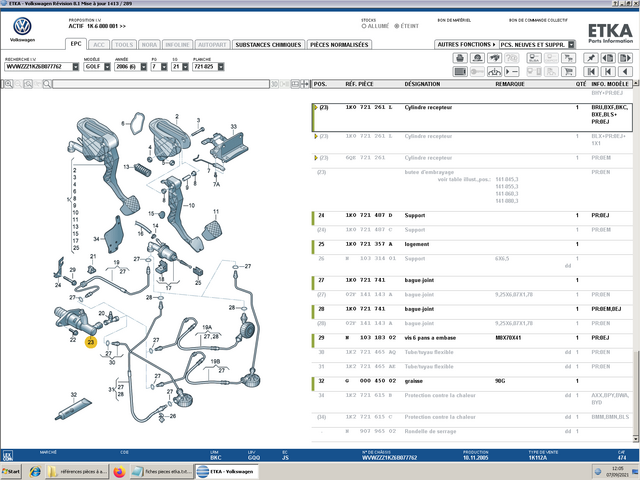The width and height of the screenshot is (640, 480).
Task: Switch to the TOOLS tab
Action: pyautogui.click(x=124, y=44)
